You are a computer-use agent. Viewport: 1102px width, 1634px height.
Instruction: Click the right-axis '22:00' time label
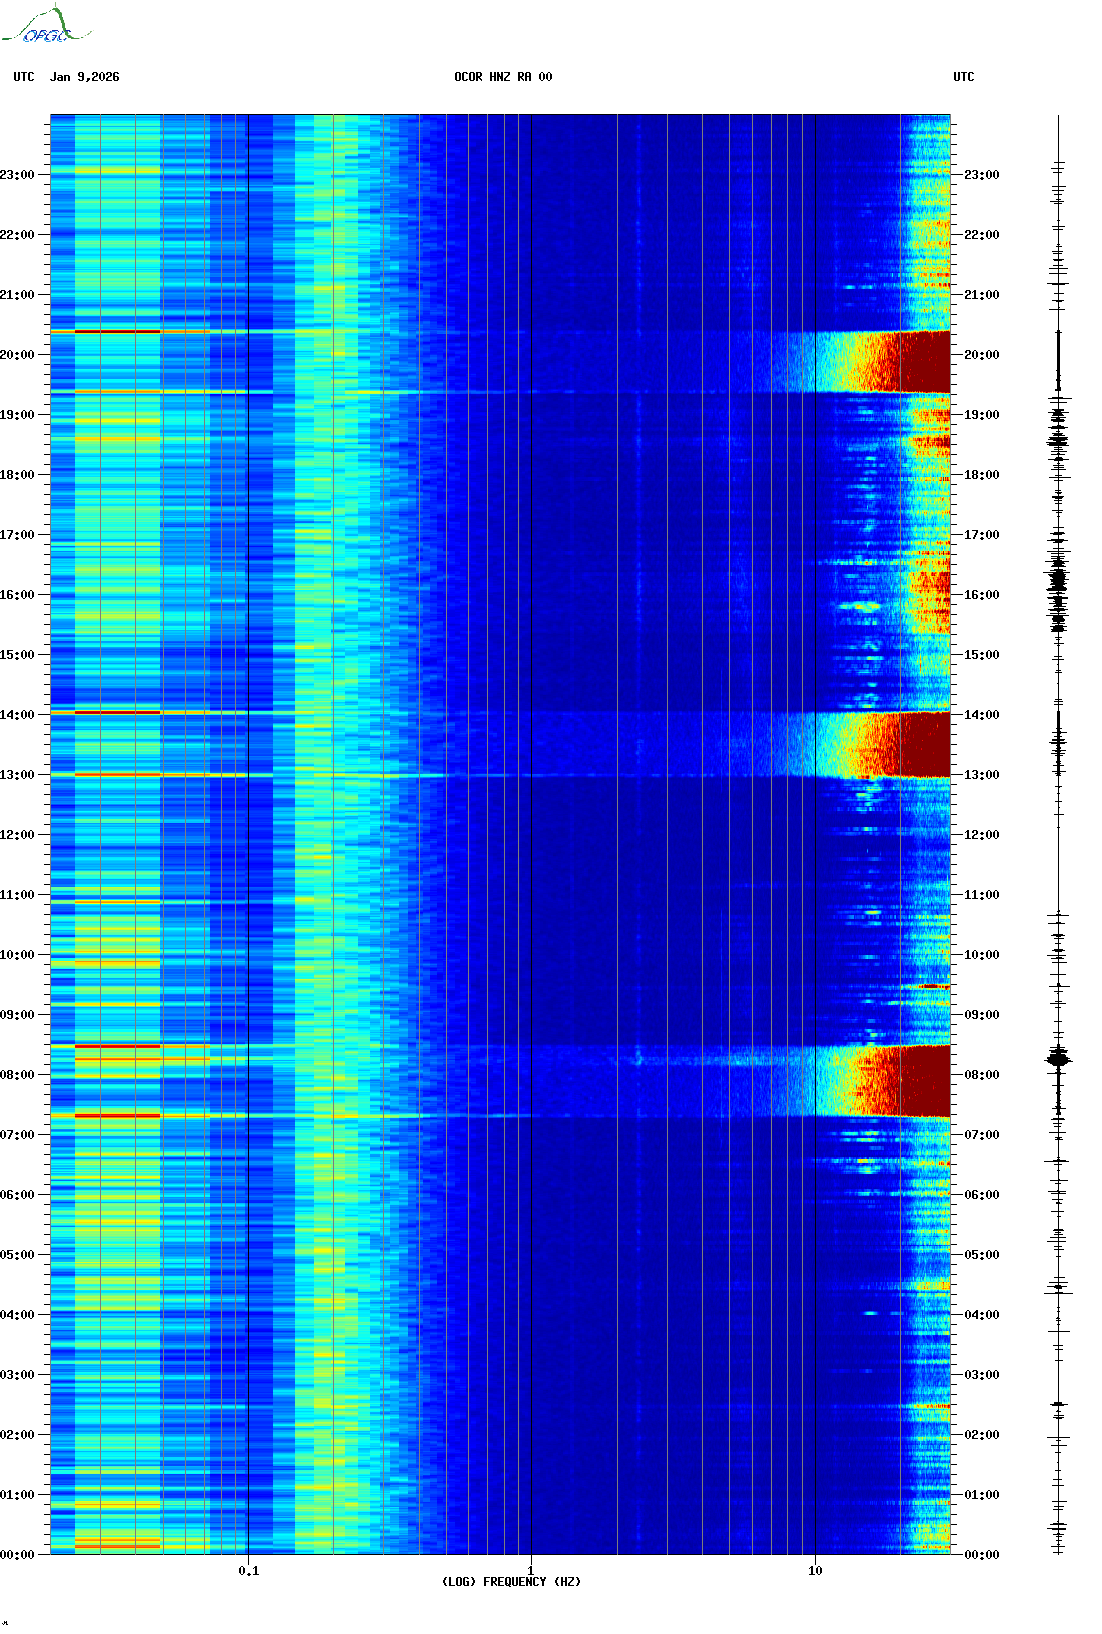(x=982, y=235)
